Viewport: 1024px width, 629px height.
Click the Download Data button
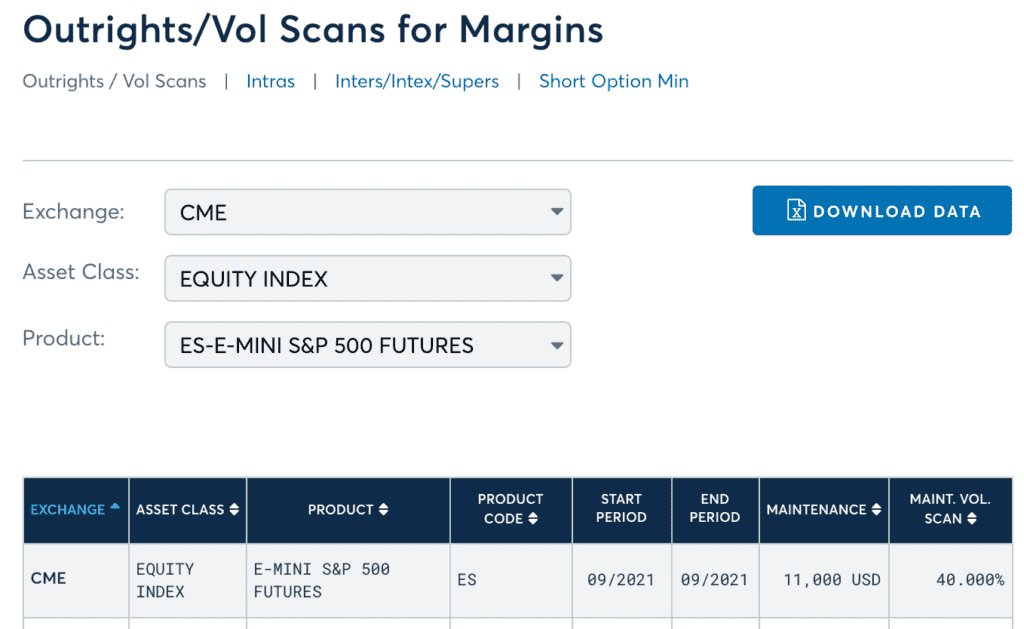[881, 211]
